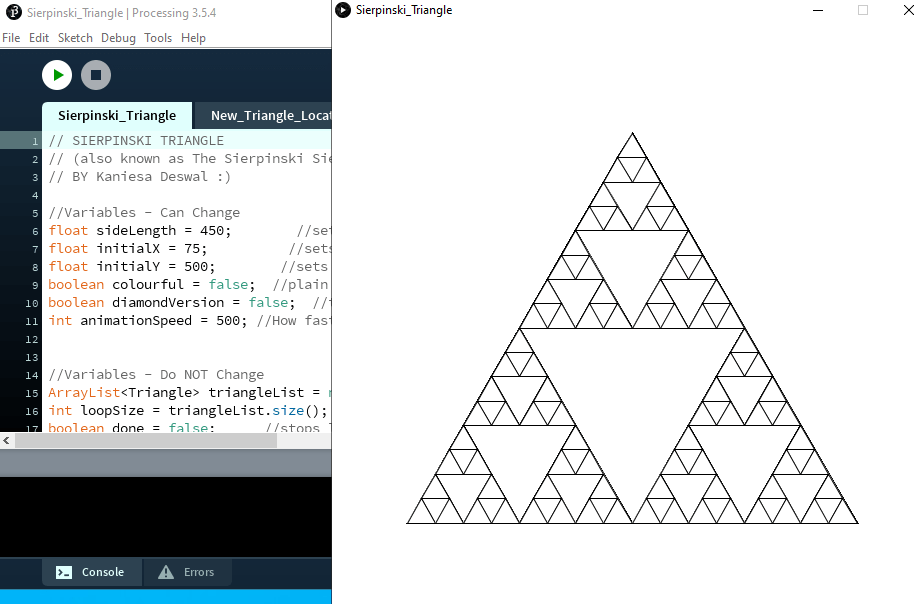The image size is (924, 604).
Task: Open the Sketch menu
Action: (x=75, y=38)
